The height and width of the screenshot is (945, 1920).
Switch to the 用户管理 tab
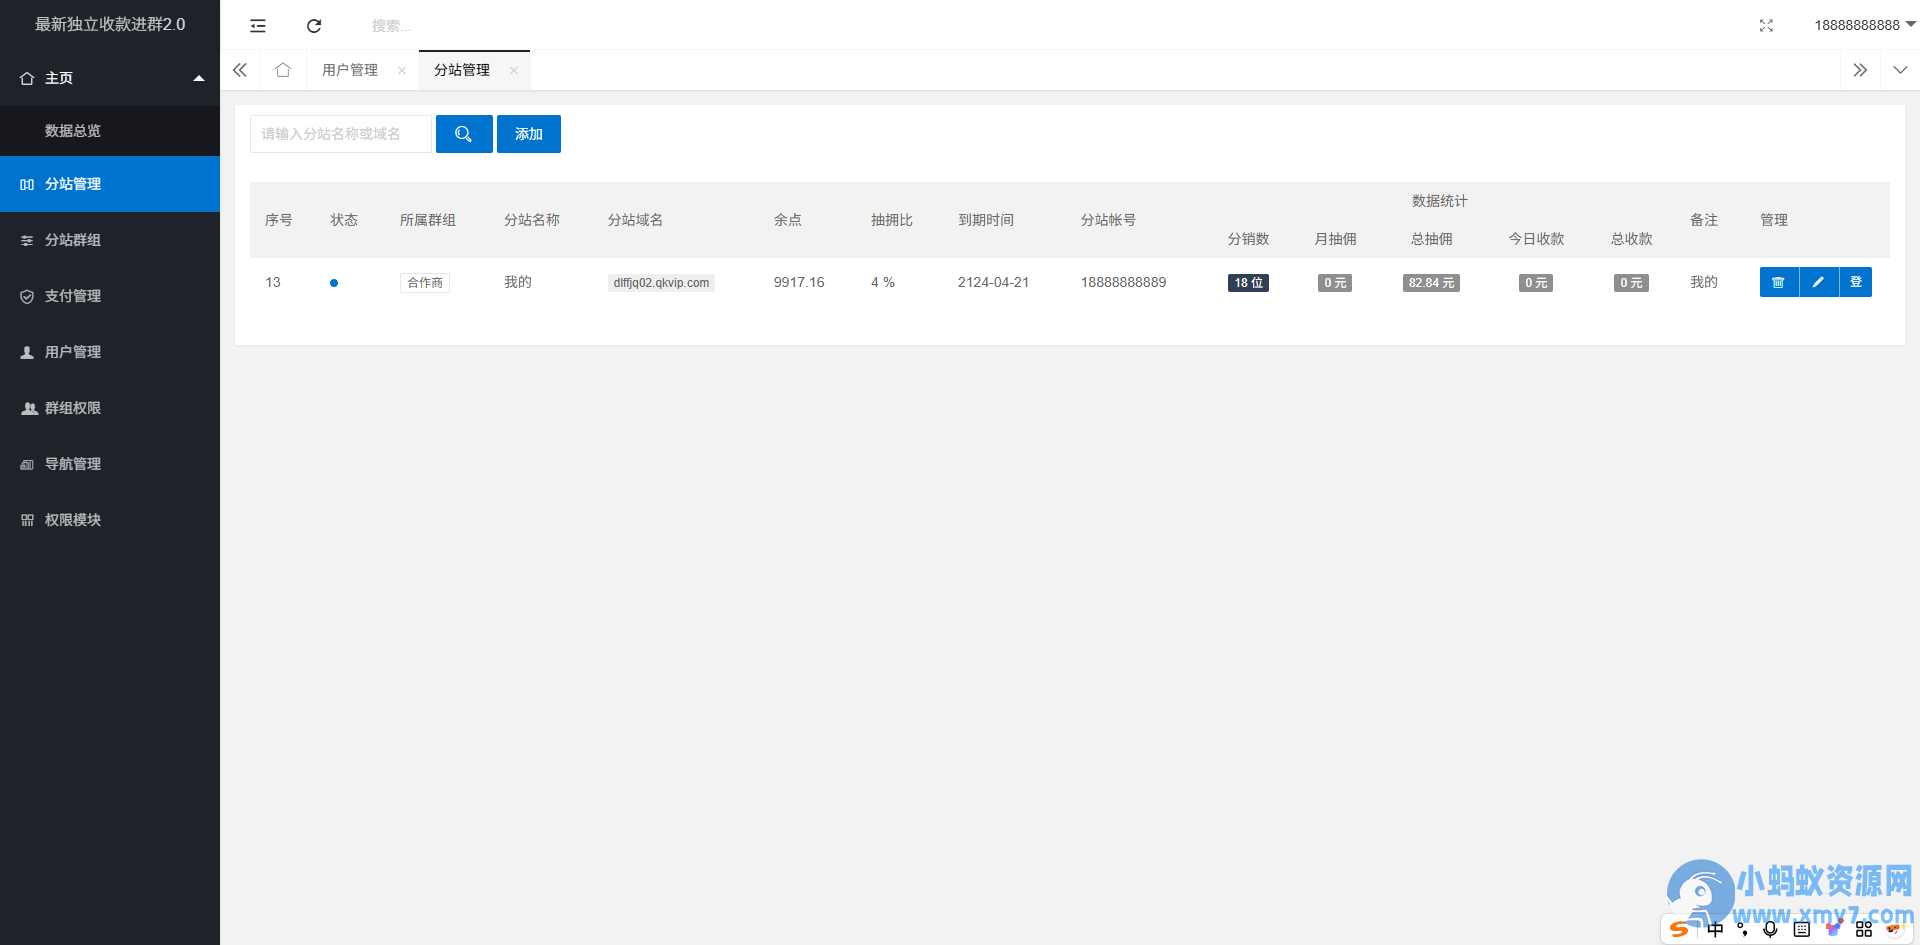350,70
